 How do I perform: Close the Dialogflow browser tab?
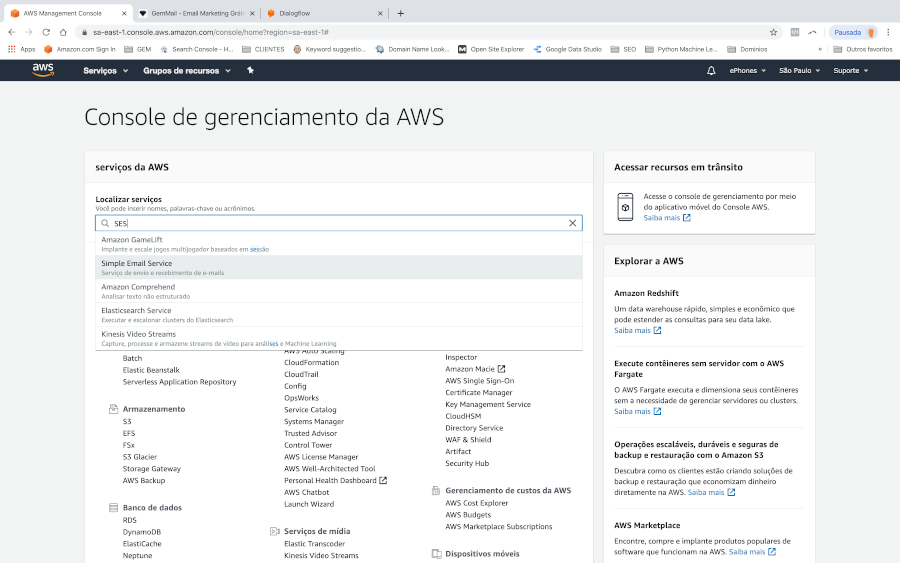[x=380, y=13]
